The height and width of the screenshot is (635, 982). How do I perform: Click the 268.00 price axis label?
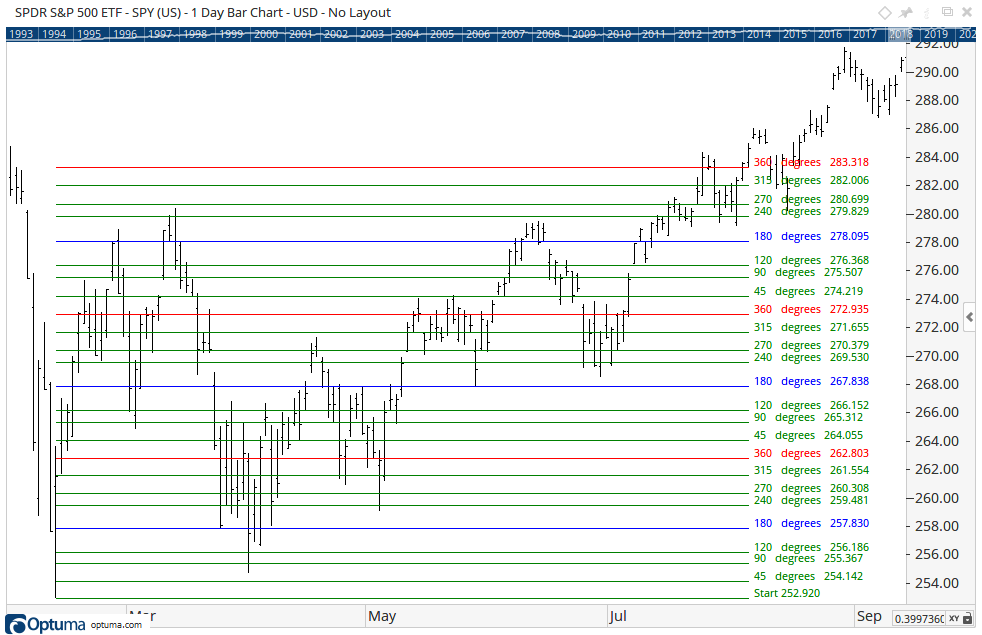(937, 384)
